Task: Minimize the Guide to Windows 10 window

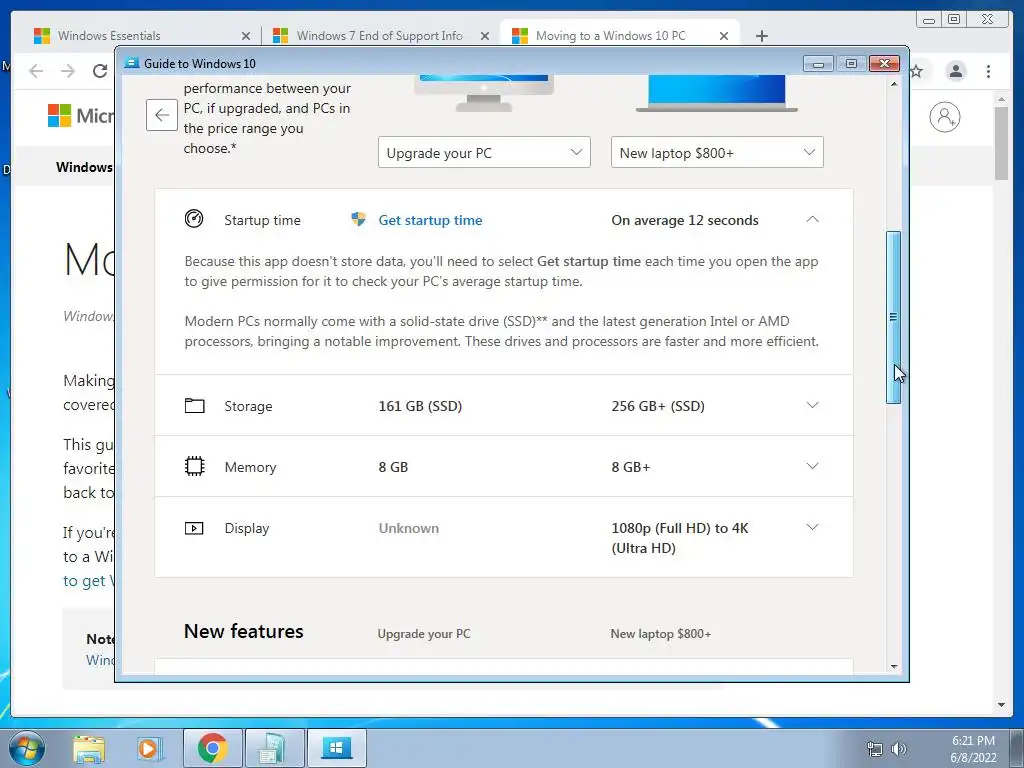Action: click(x=818, y=63)
